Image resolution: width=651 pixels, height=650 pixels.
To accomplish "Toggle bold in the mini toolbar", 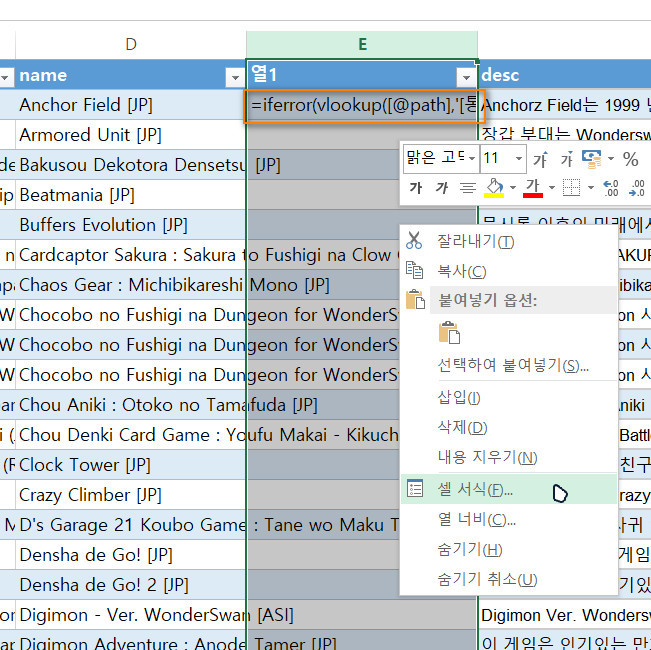I will (x=416, y=188).
